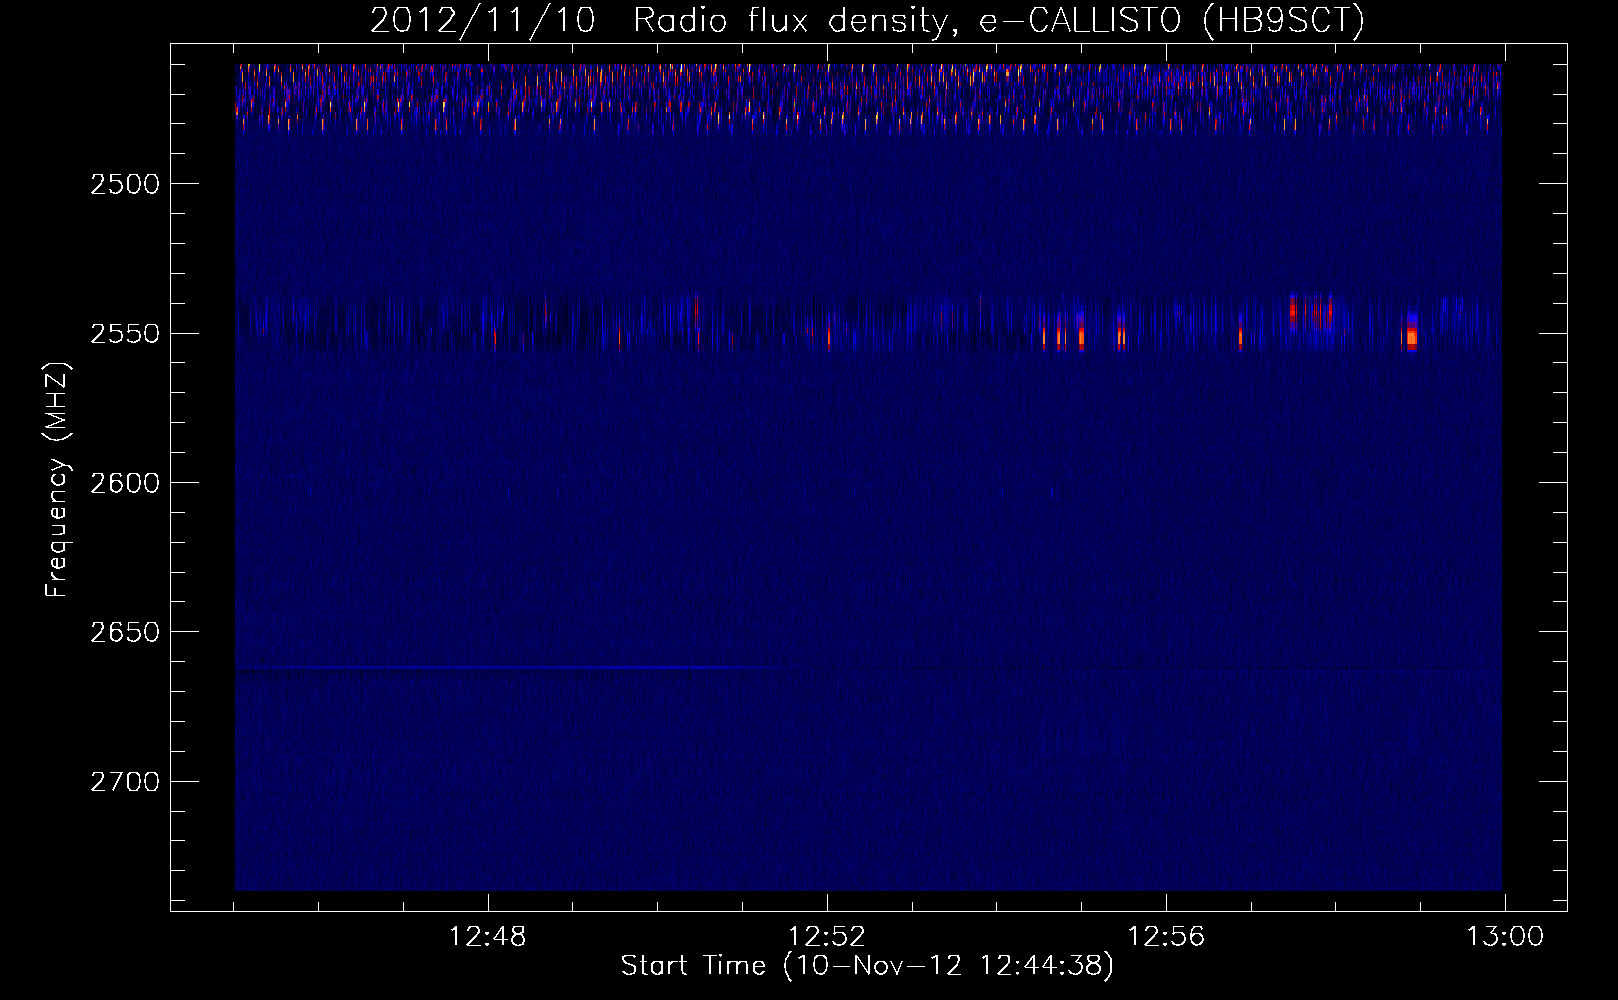Click the Start Time axis caption
1618x1000 pixels.
867,966
